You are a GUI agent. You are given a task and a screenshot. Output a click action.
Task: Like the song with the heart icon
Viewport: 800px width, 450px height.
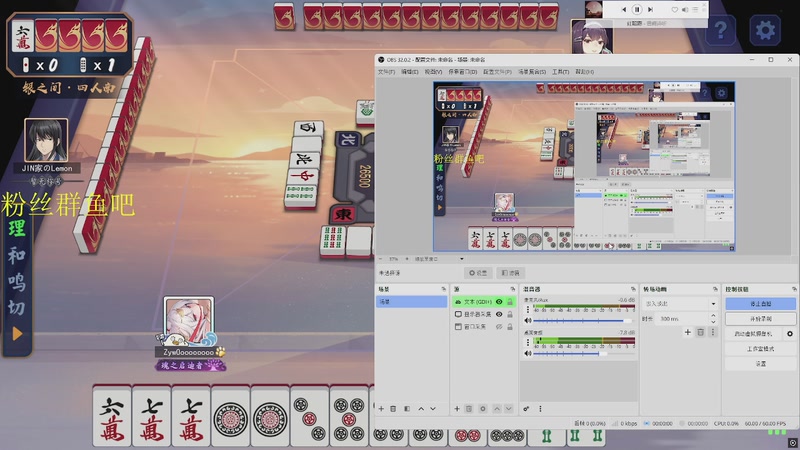(x=674, y=9)
